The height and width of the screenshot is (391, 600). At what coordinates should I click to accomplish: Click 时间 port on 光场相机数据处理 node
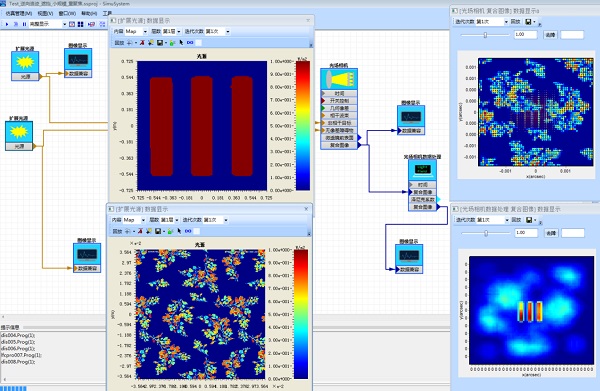[x=422, y=185]
